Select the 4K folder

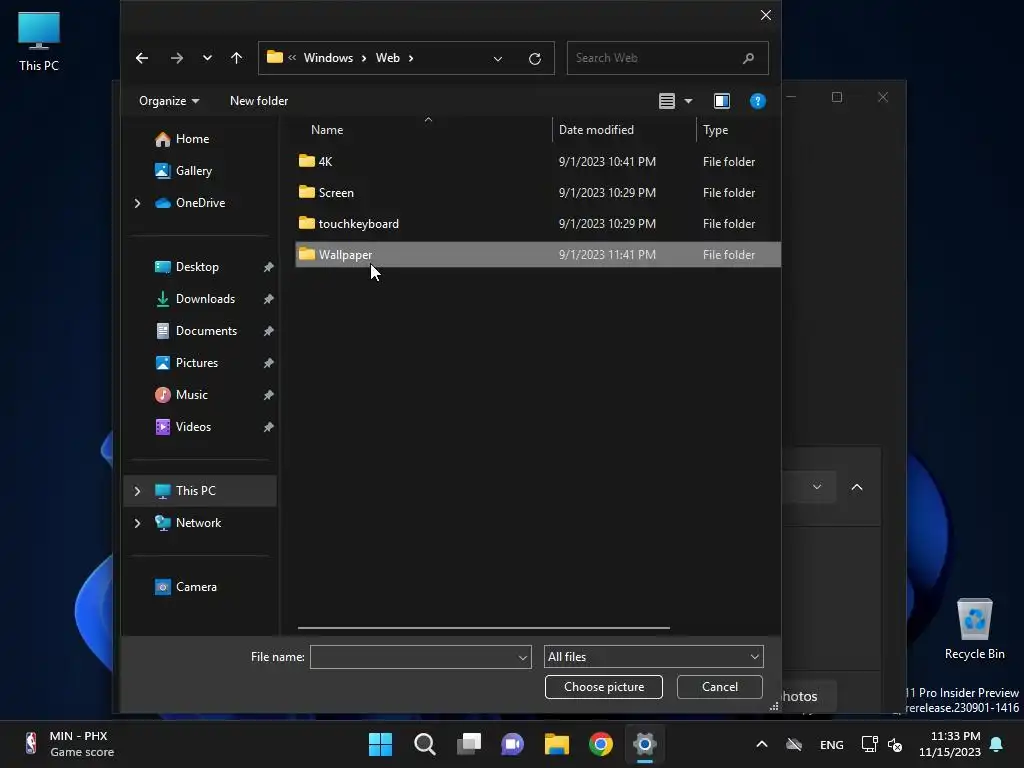[538, 161]
